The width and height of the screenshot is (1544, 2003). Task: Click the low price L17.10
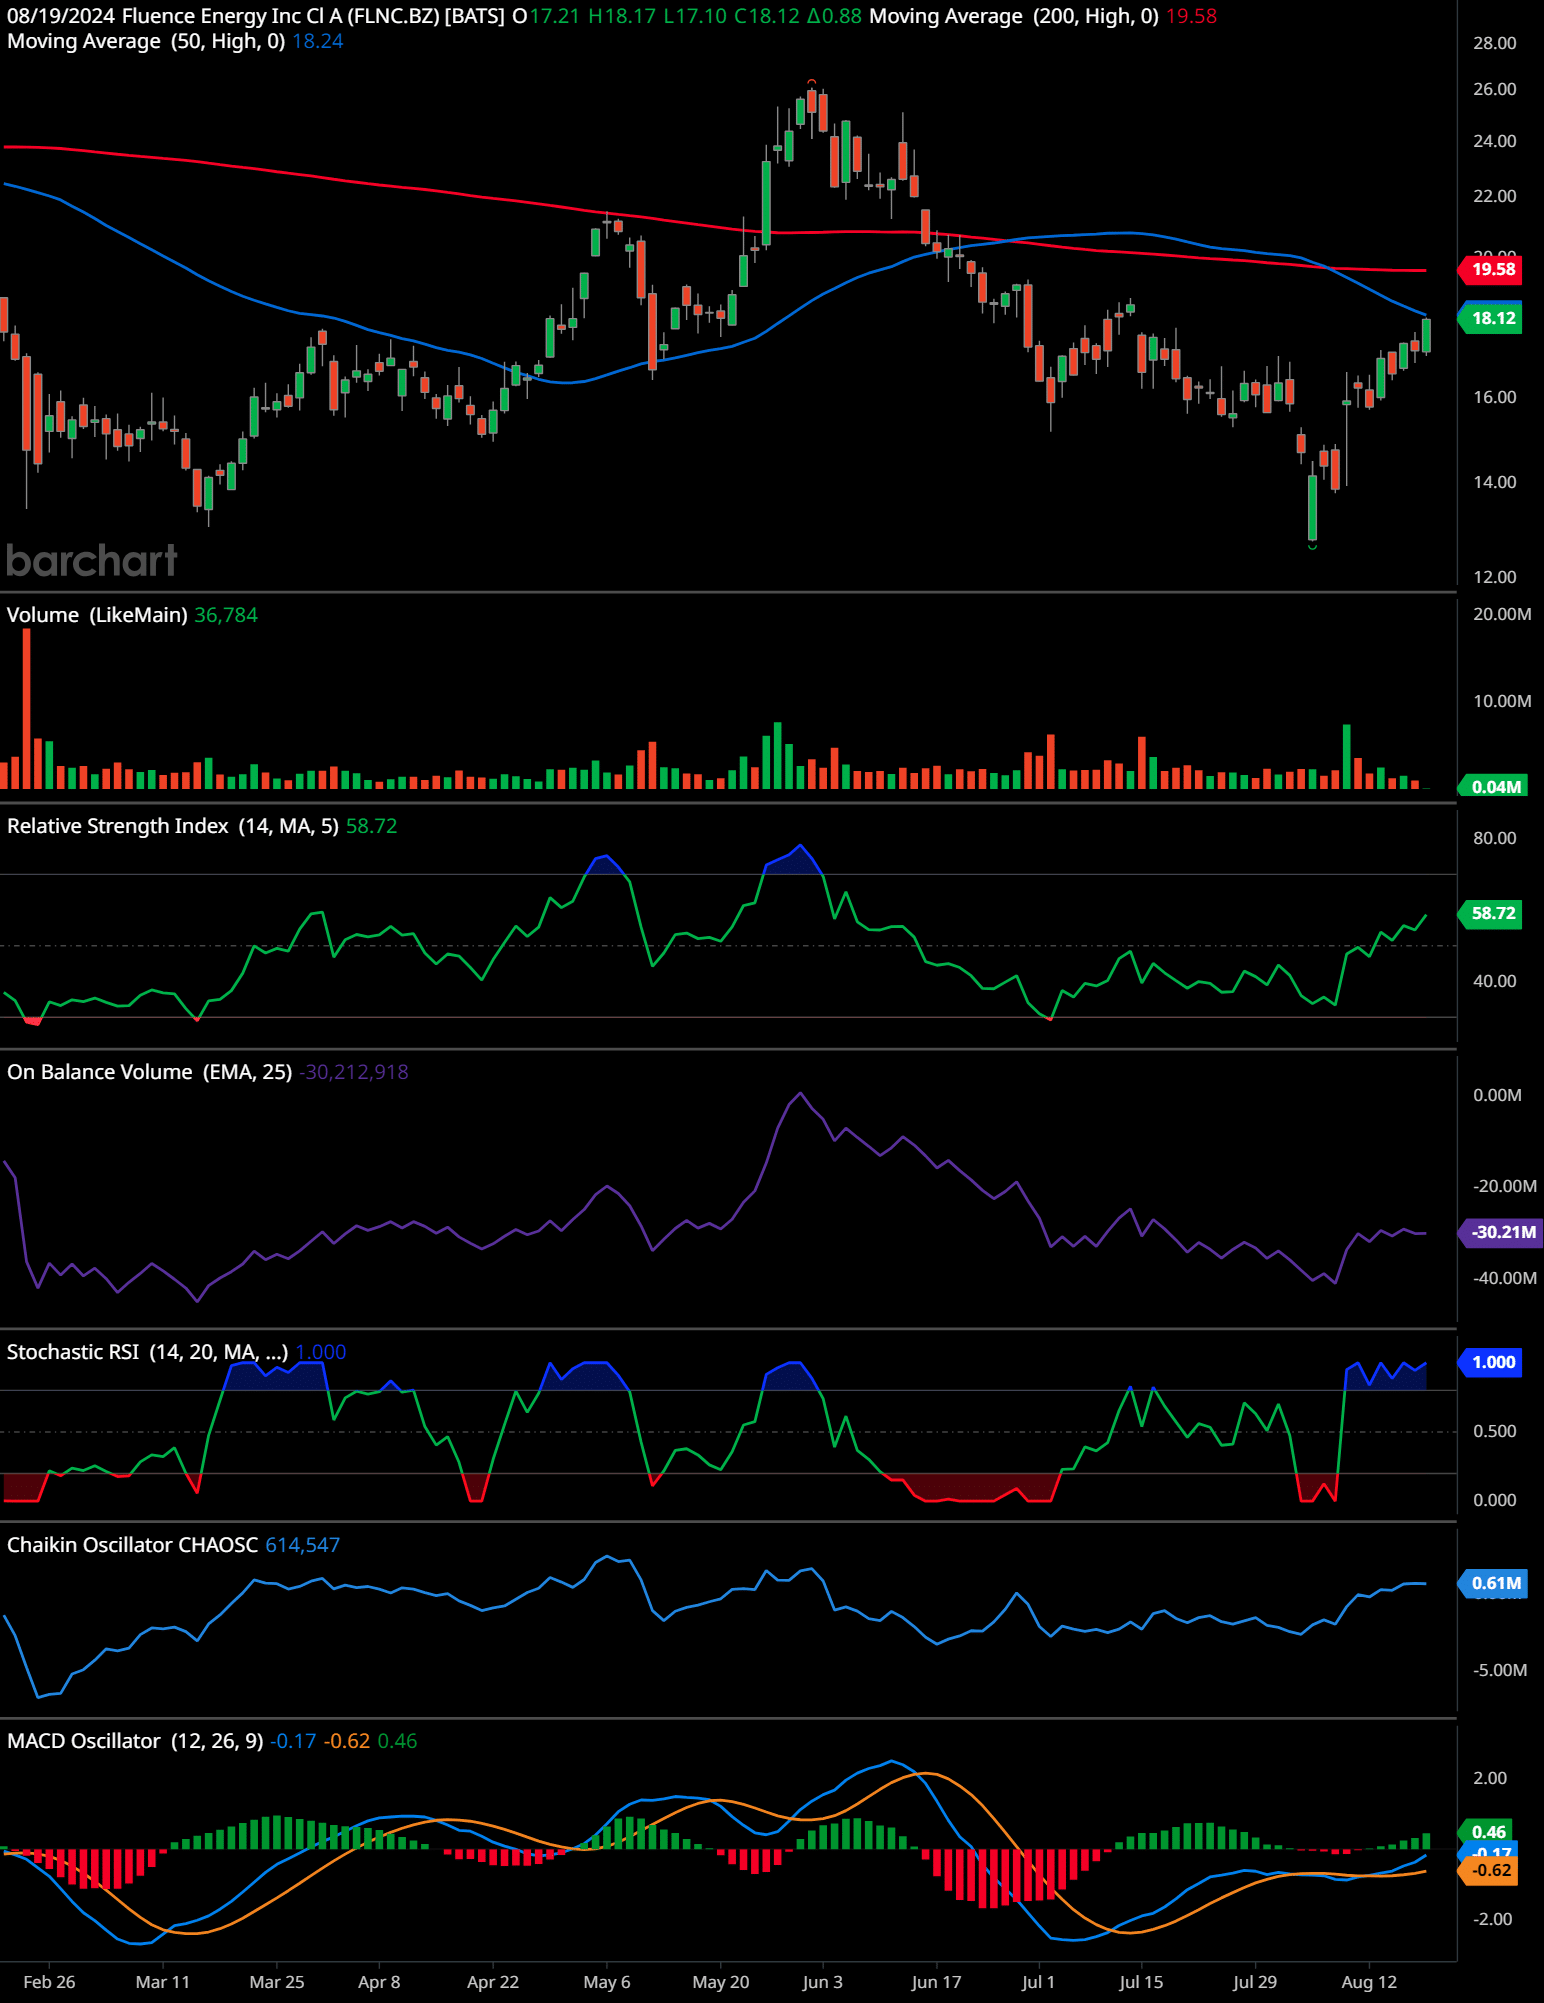[x=695, y=16]
